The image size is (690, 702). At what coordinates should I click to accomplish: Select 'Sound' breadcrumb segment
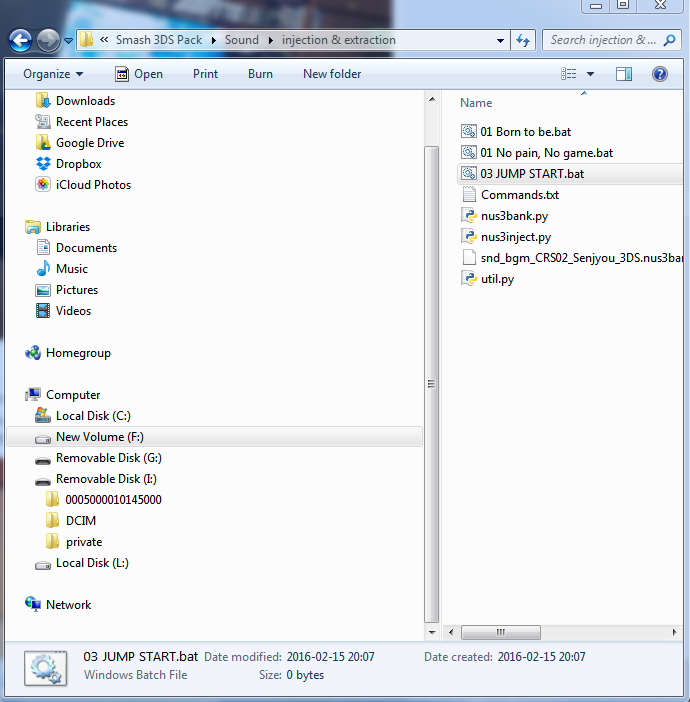[242, 40]
